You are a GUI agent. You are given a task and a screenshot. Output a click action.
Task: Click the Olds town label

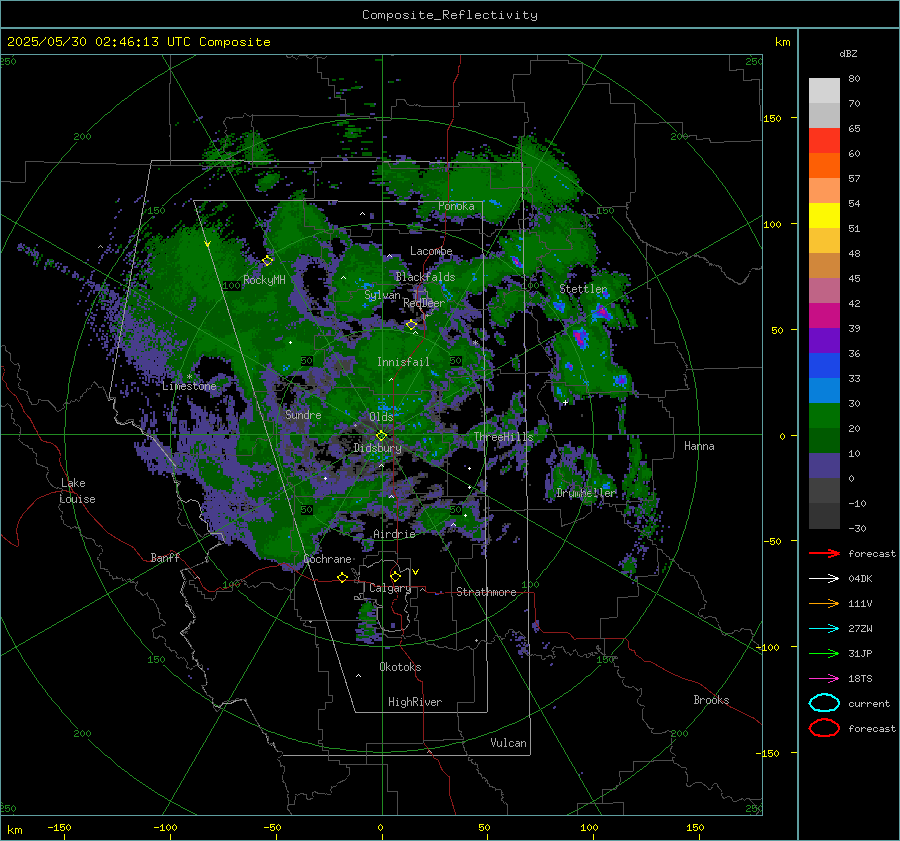[x=381, y=417]
